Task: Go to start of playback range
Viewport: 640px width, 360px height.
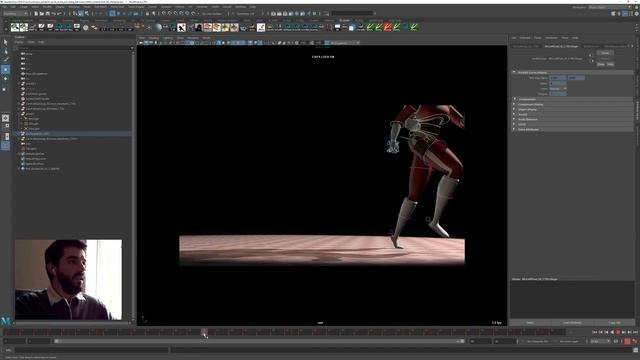Action: click(595, 332)
